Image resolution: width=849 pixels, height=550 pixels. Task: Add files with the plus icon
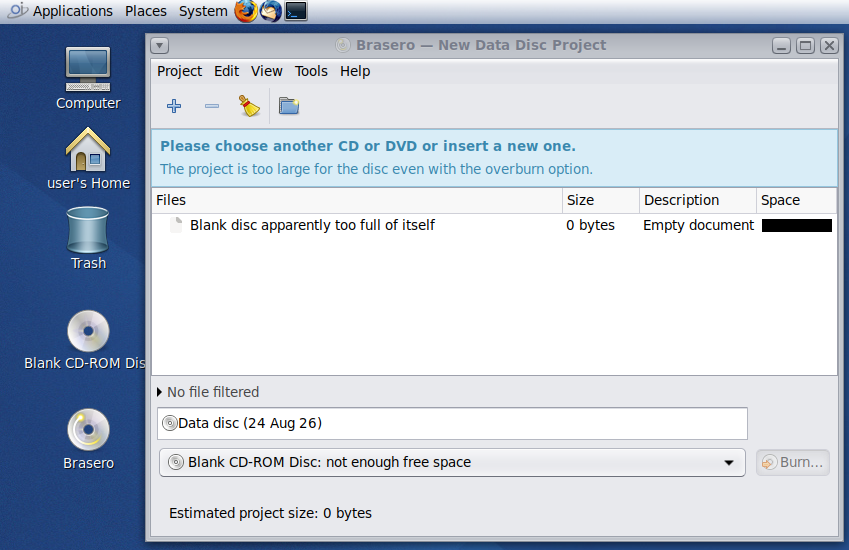coord(174,106)
